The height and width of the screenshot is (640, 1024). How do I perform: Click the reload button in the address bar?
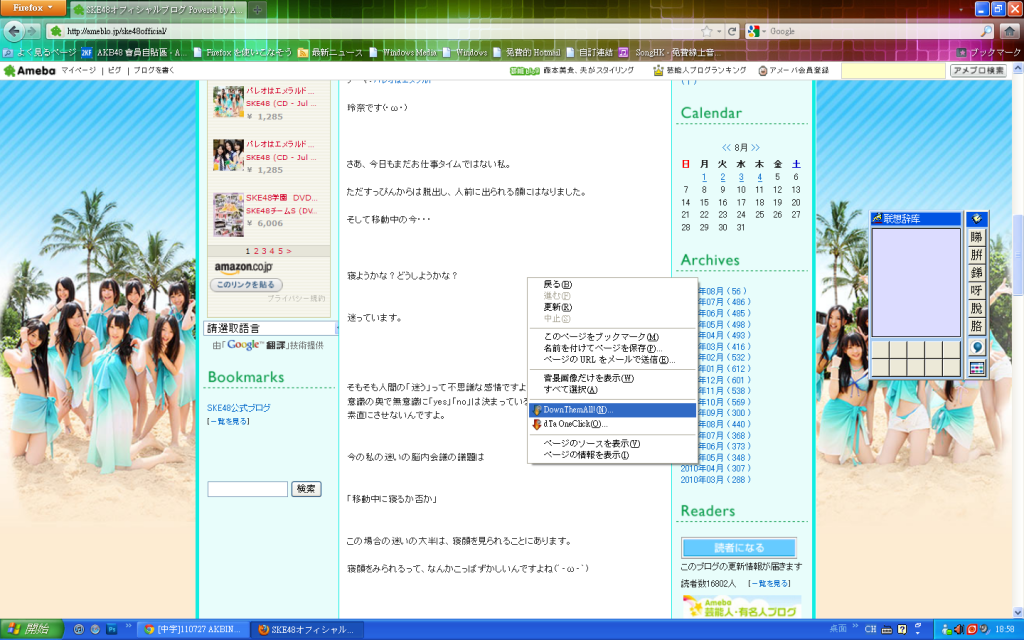click(732, 31)
